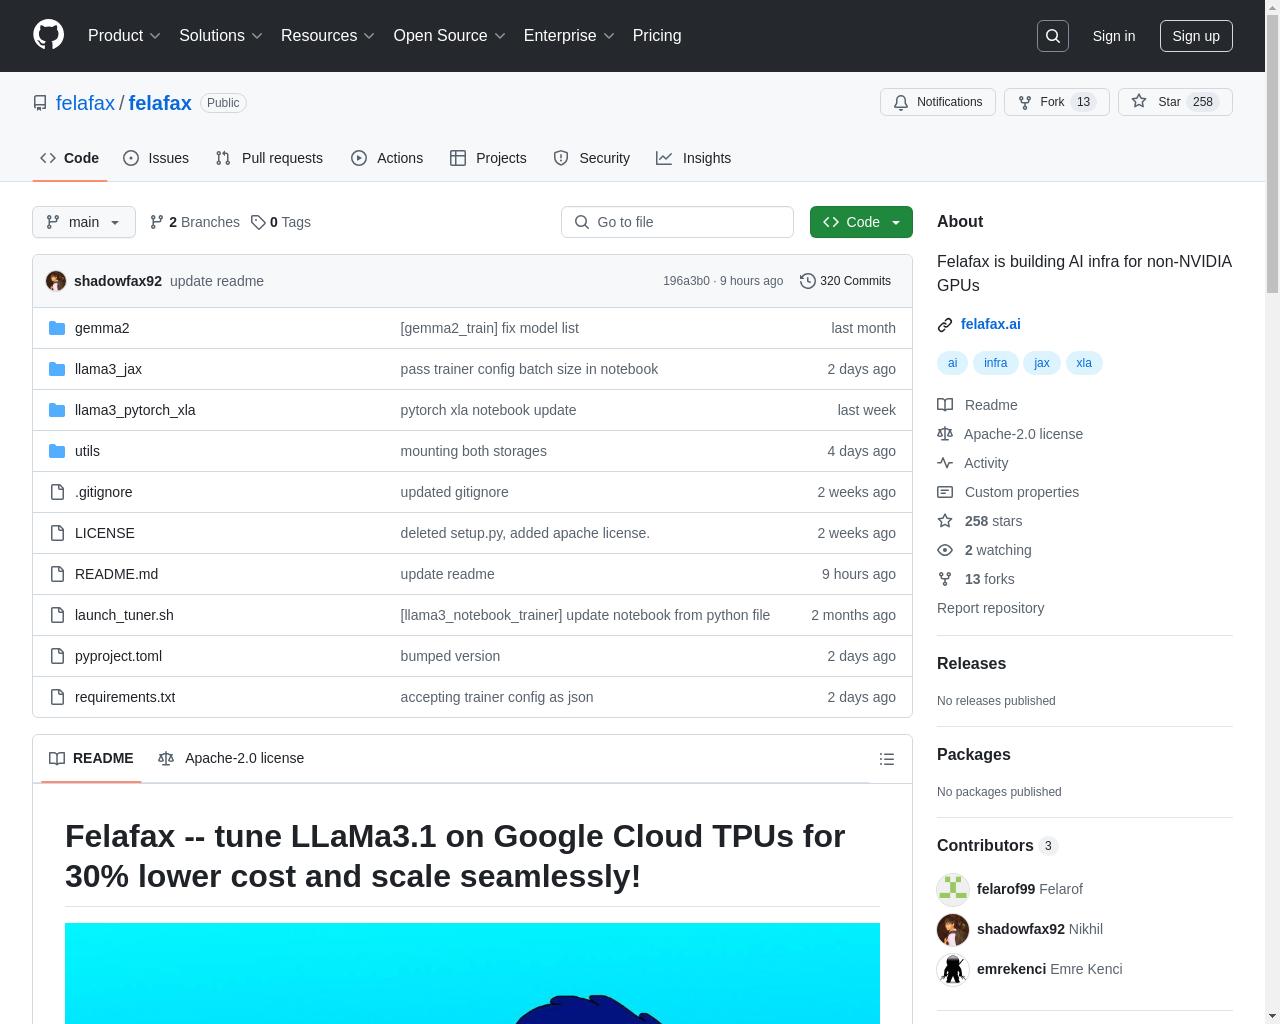
Task: Click the infra topic tag
Action: (995, 363)
